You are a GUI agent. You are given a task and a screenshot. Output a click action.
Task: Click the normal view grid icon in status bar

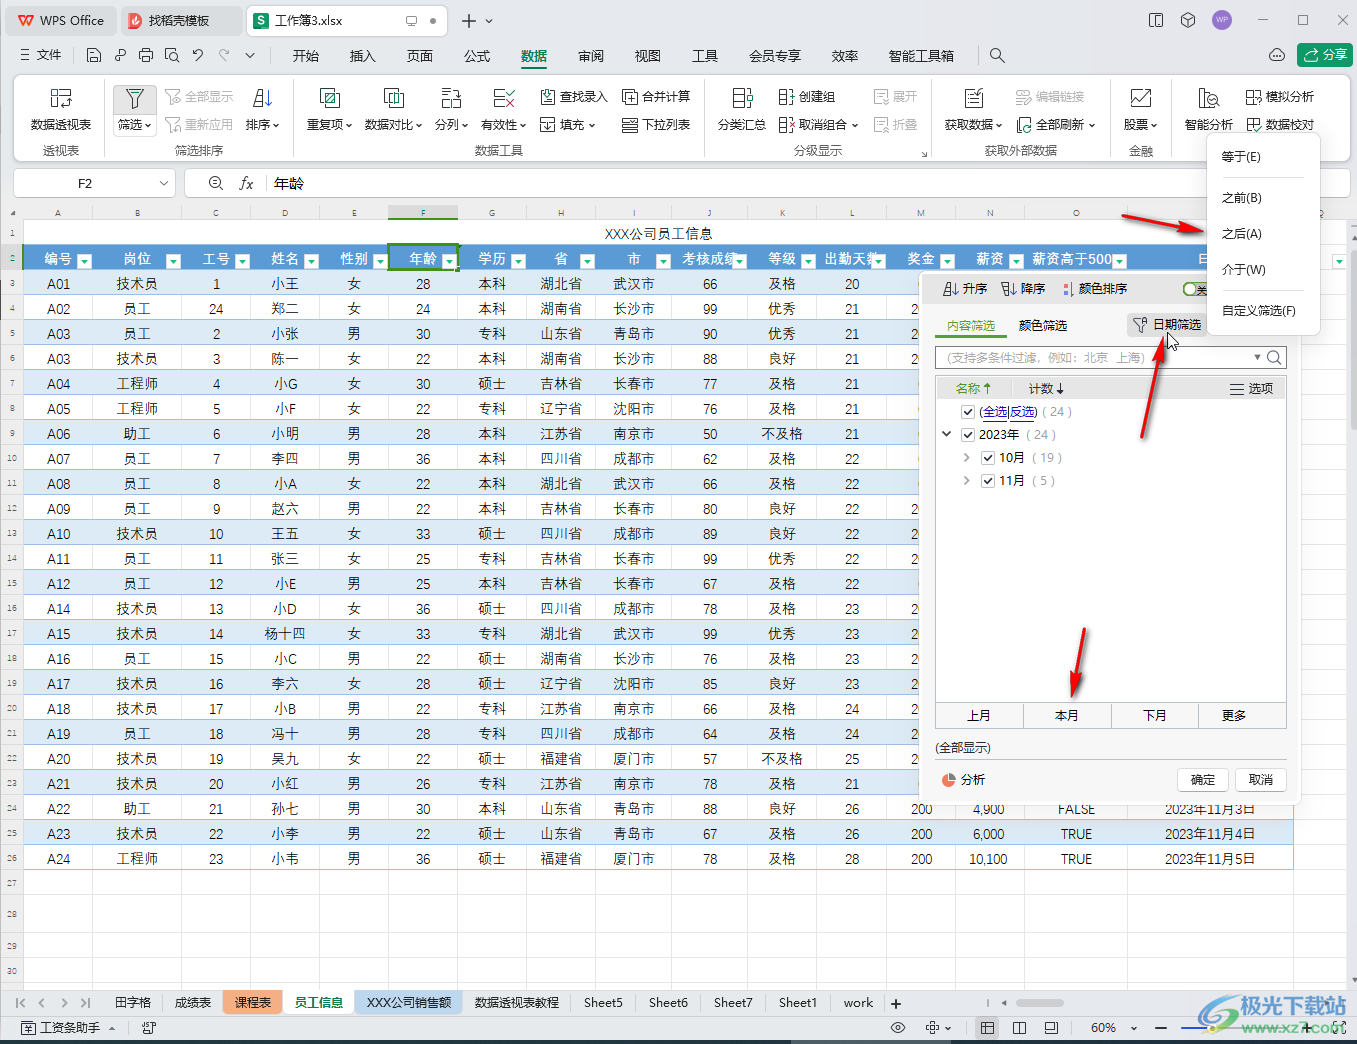987,1027
